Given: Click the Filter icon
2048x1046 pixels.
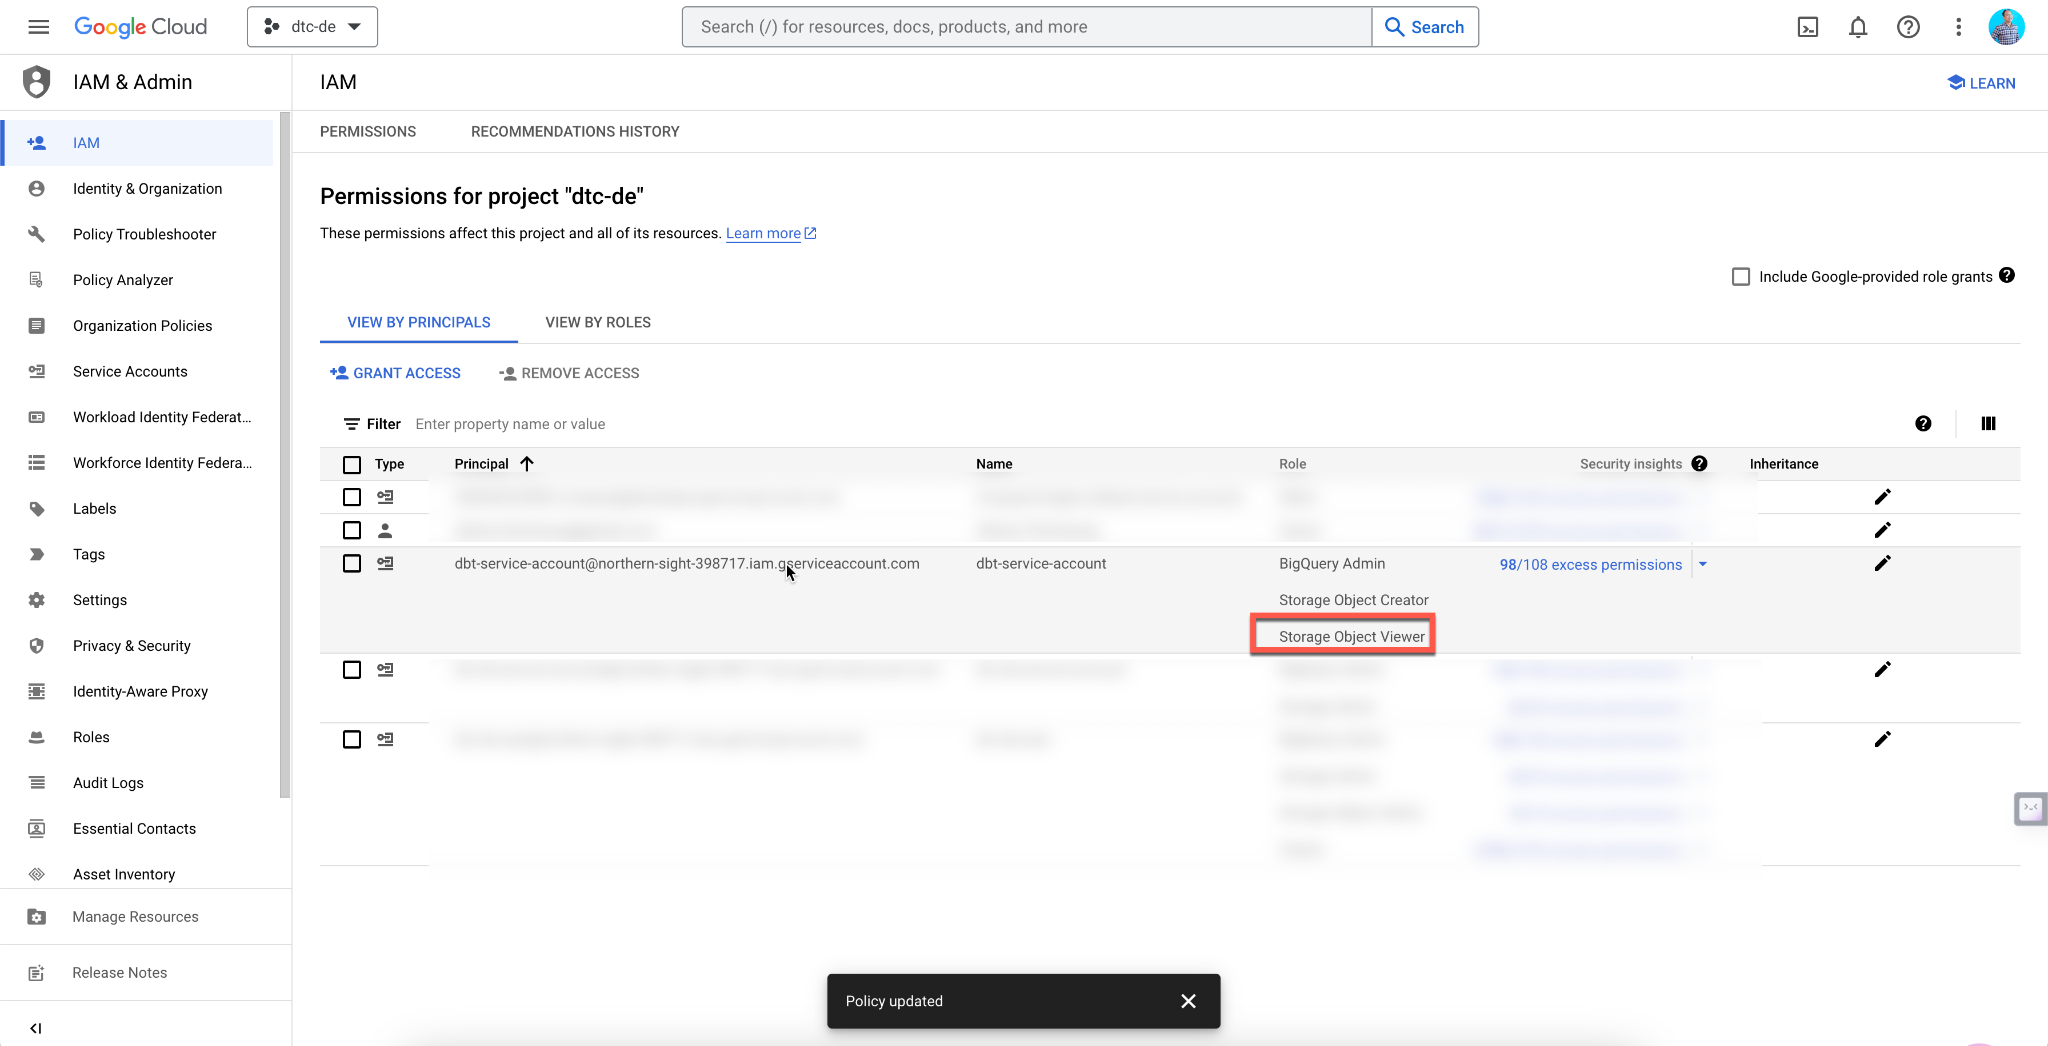Looking at the screenshot, I should click(x=352, y=424).
